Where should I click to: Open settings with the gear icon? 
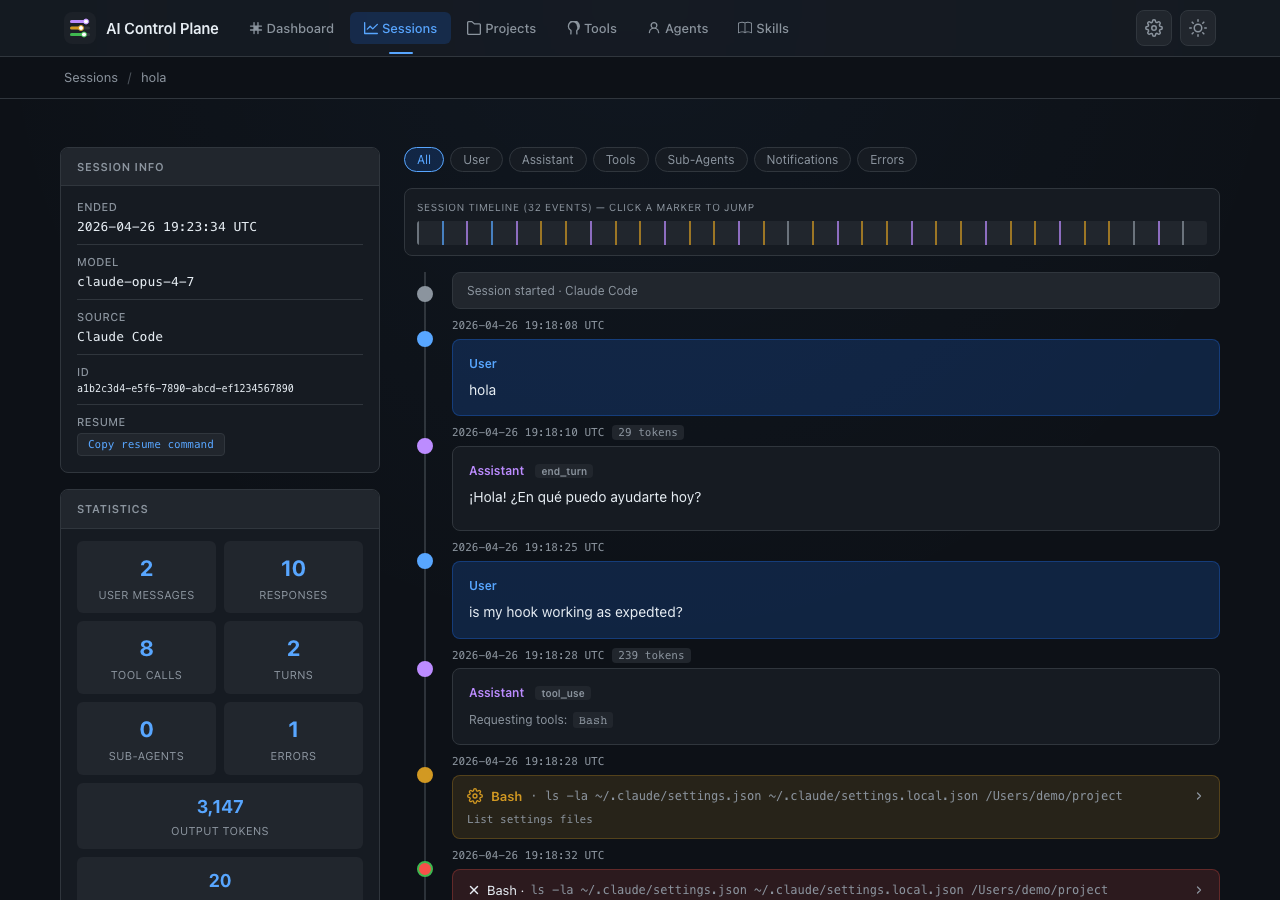1154,28
